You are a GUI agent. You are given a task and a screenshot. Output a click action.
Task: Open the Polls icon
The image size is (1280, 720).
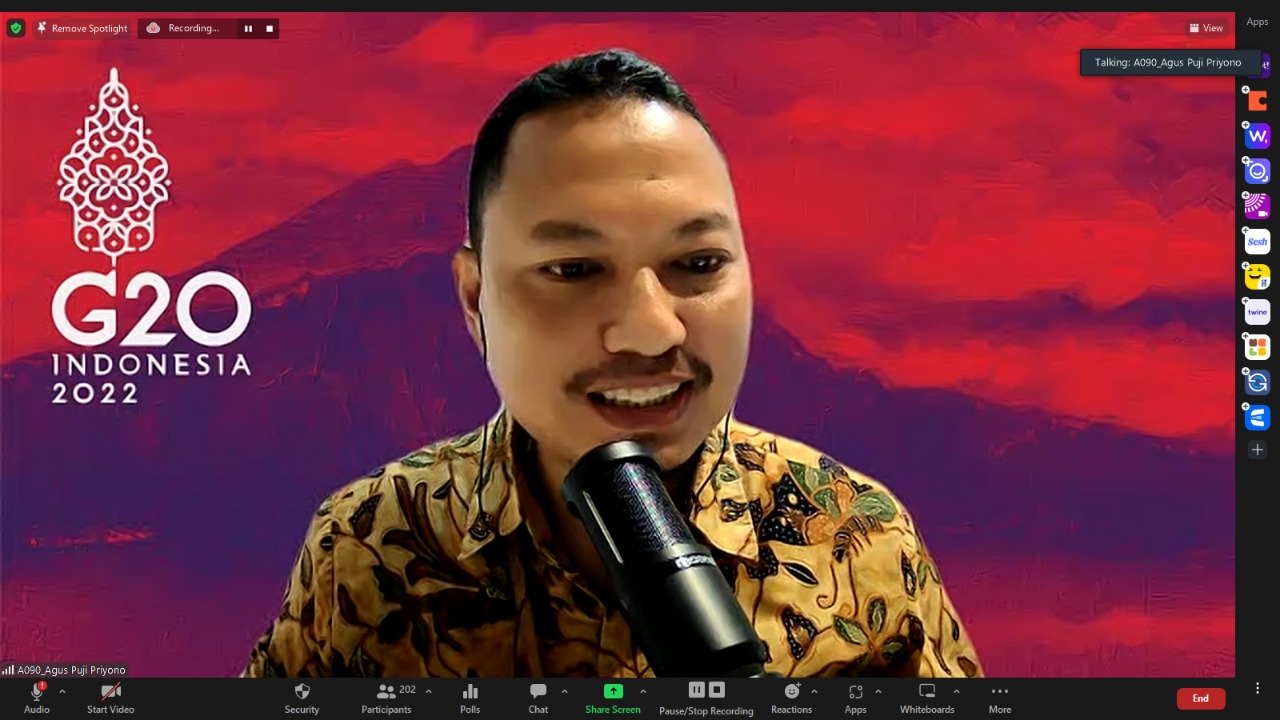[470, 692]
